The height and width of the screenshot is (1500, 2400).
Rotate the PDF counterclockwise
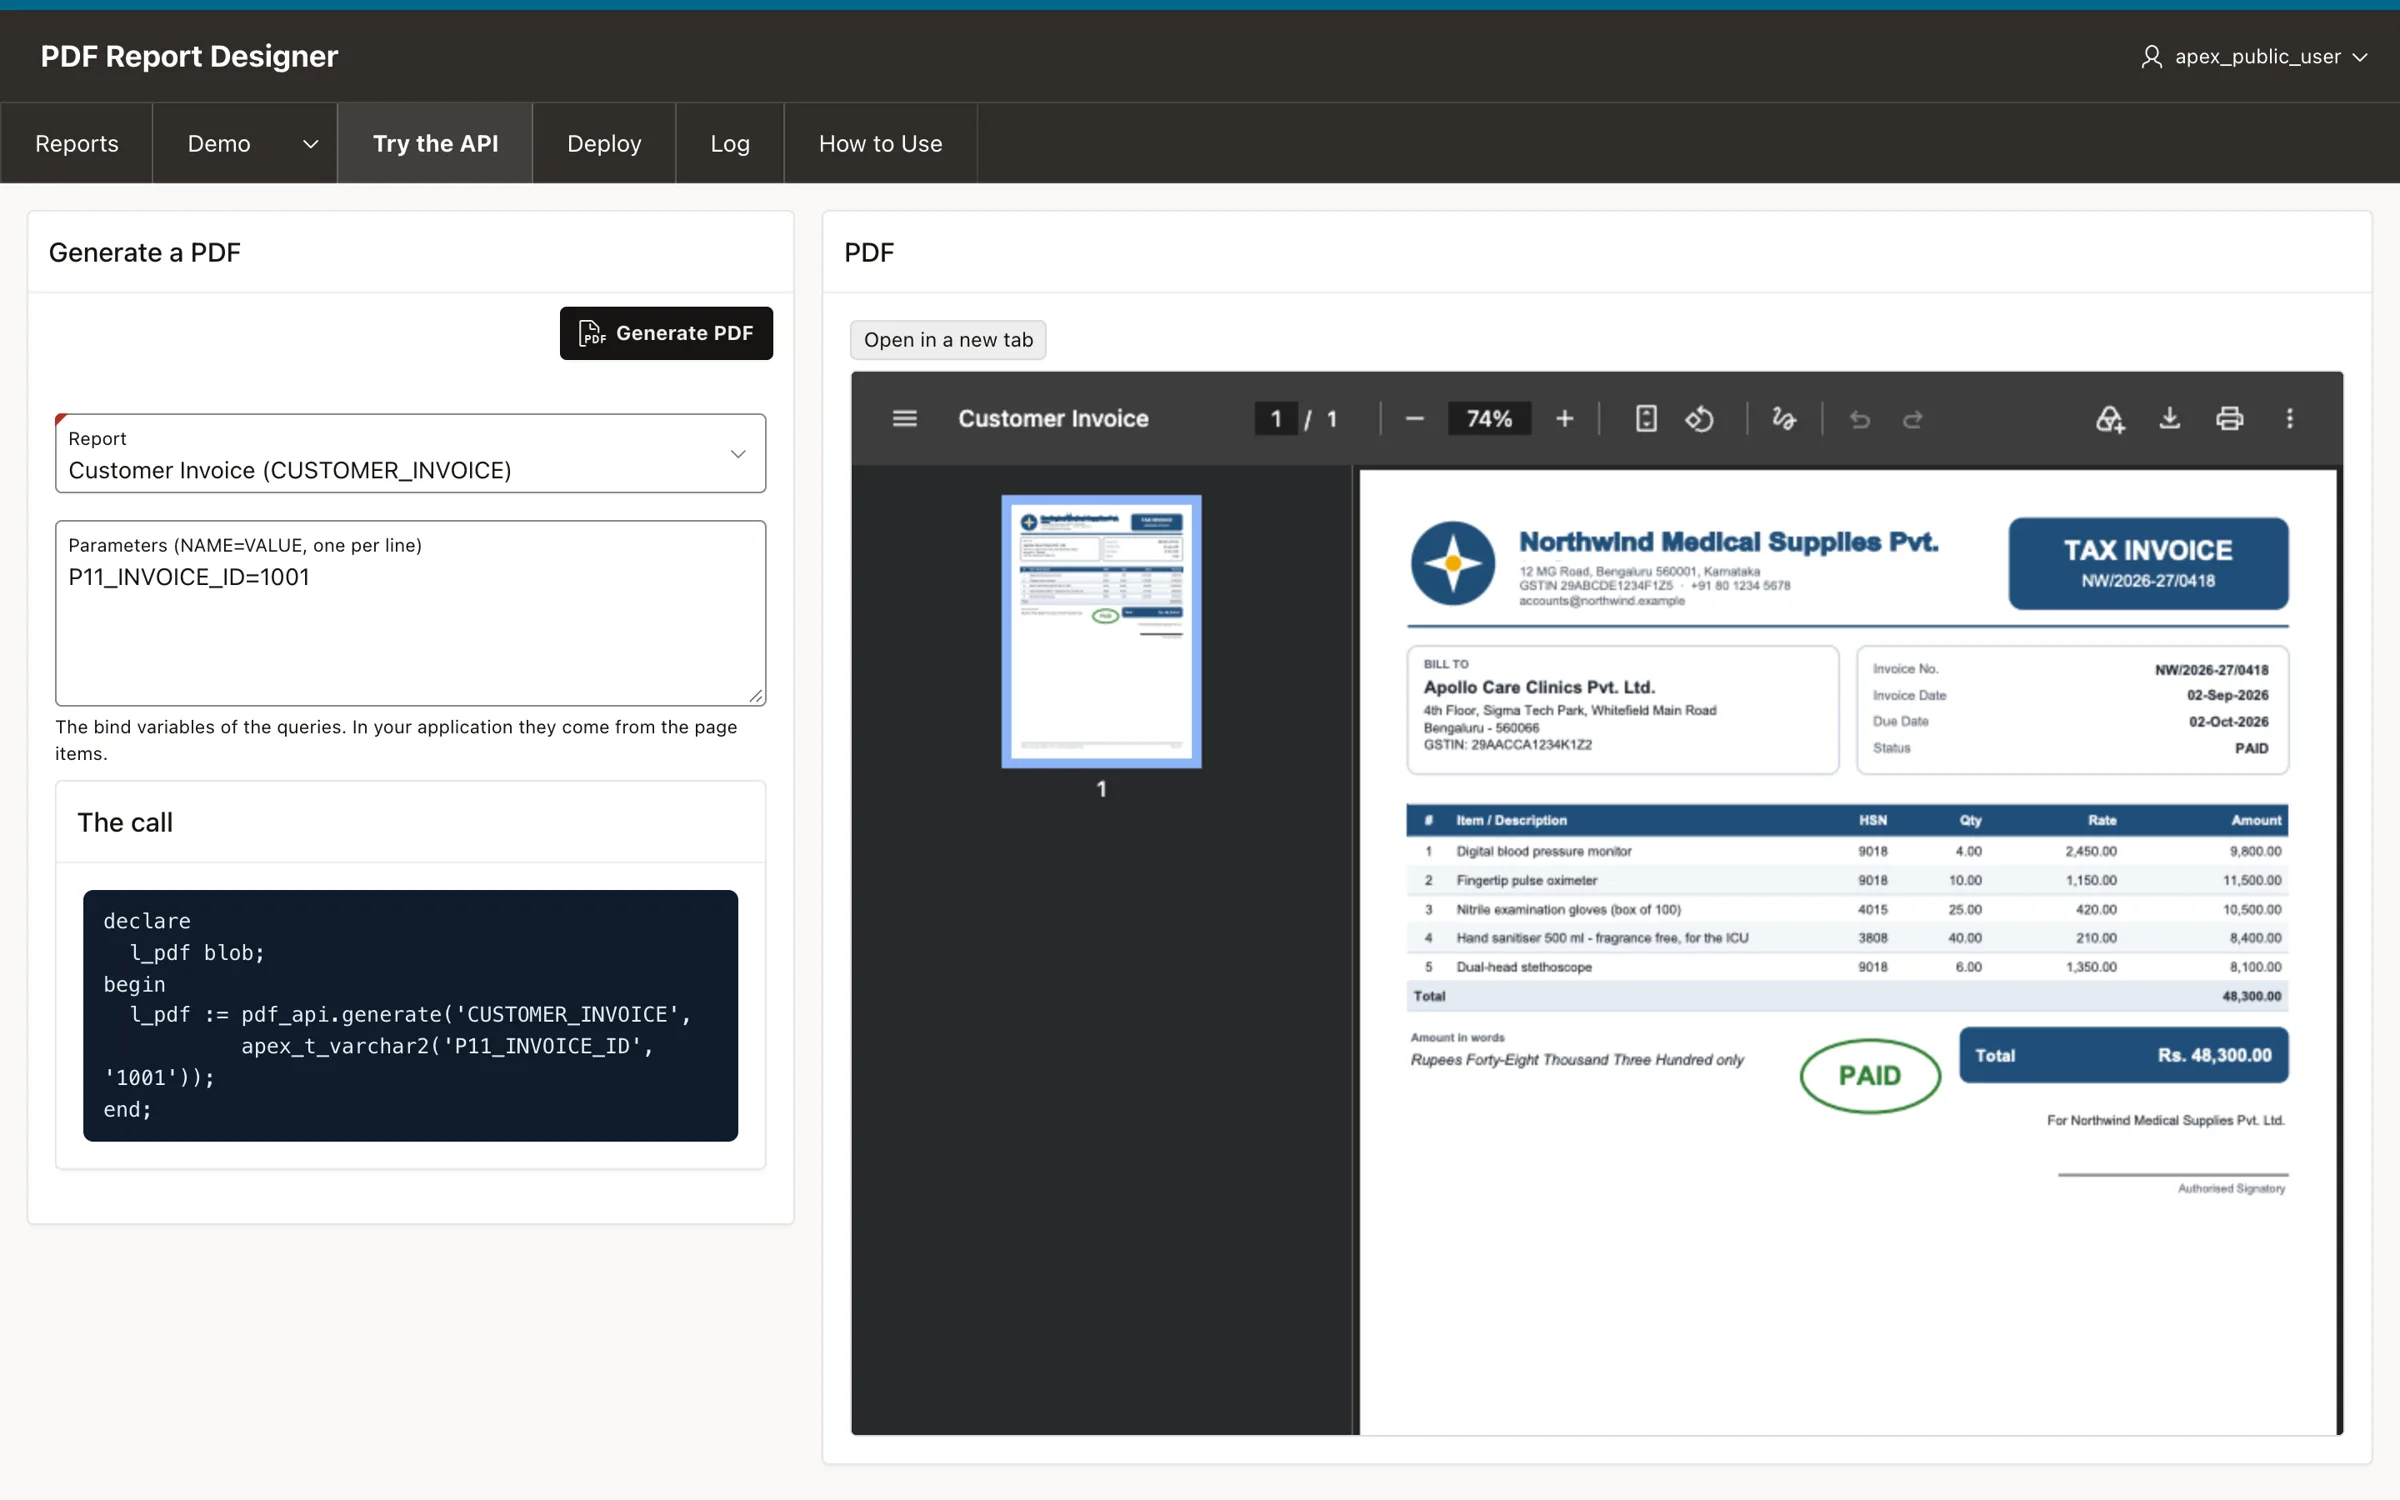point(1700,418)
